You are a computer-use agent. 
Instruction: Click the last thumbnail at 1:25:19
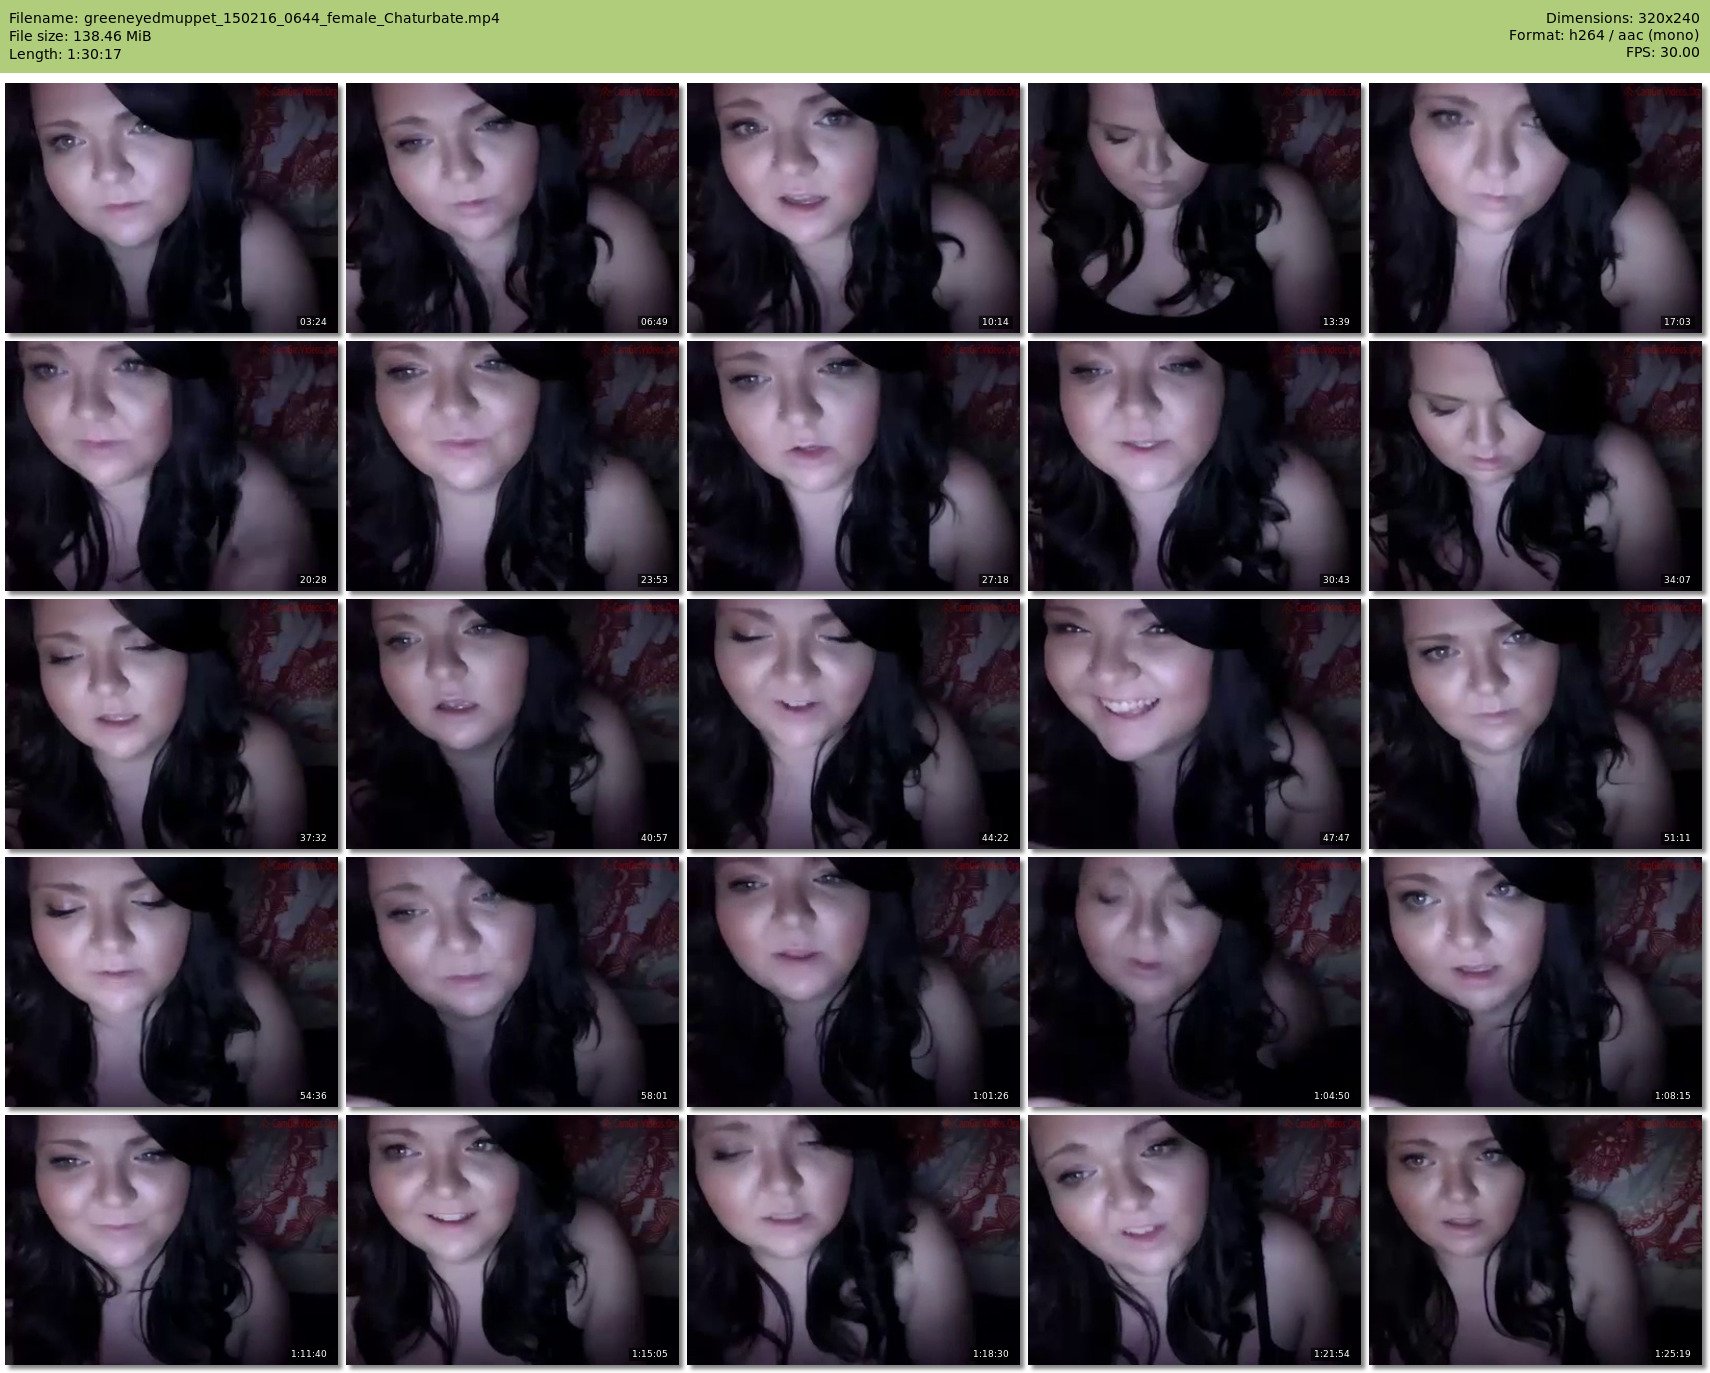(x=1535, y=1240)
